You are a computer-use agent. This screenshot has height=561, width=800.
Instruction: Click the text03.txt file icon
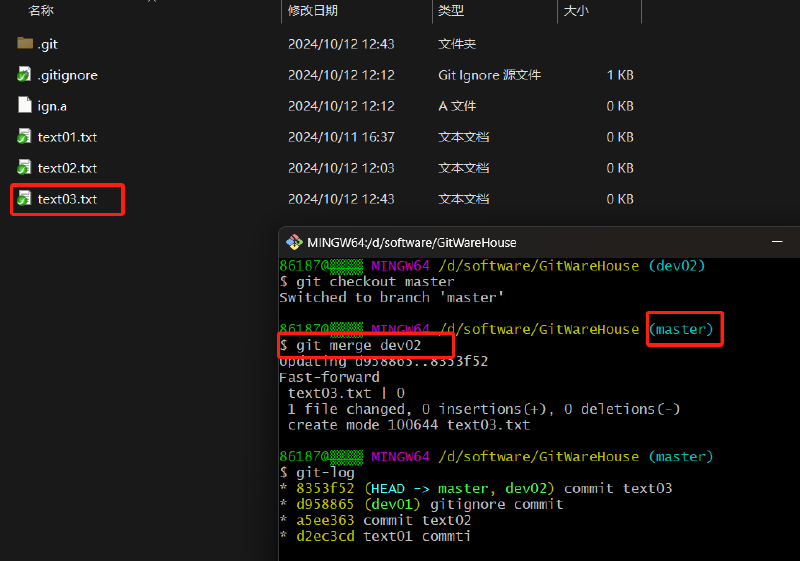(x=24, y=198)
